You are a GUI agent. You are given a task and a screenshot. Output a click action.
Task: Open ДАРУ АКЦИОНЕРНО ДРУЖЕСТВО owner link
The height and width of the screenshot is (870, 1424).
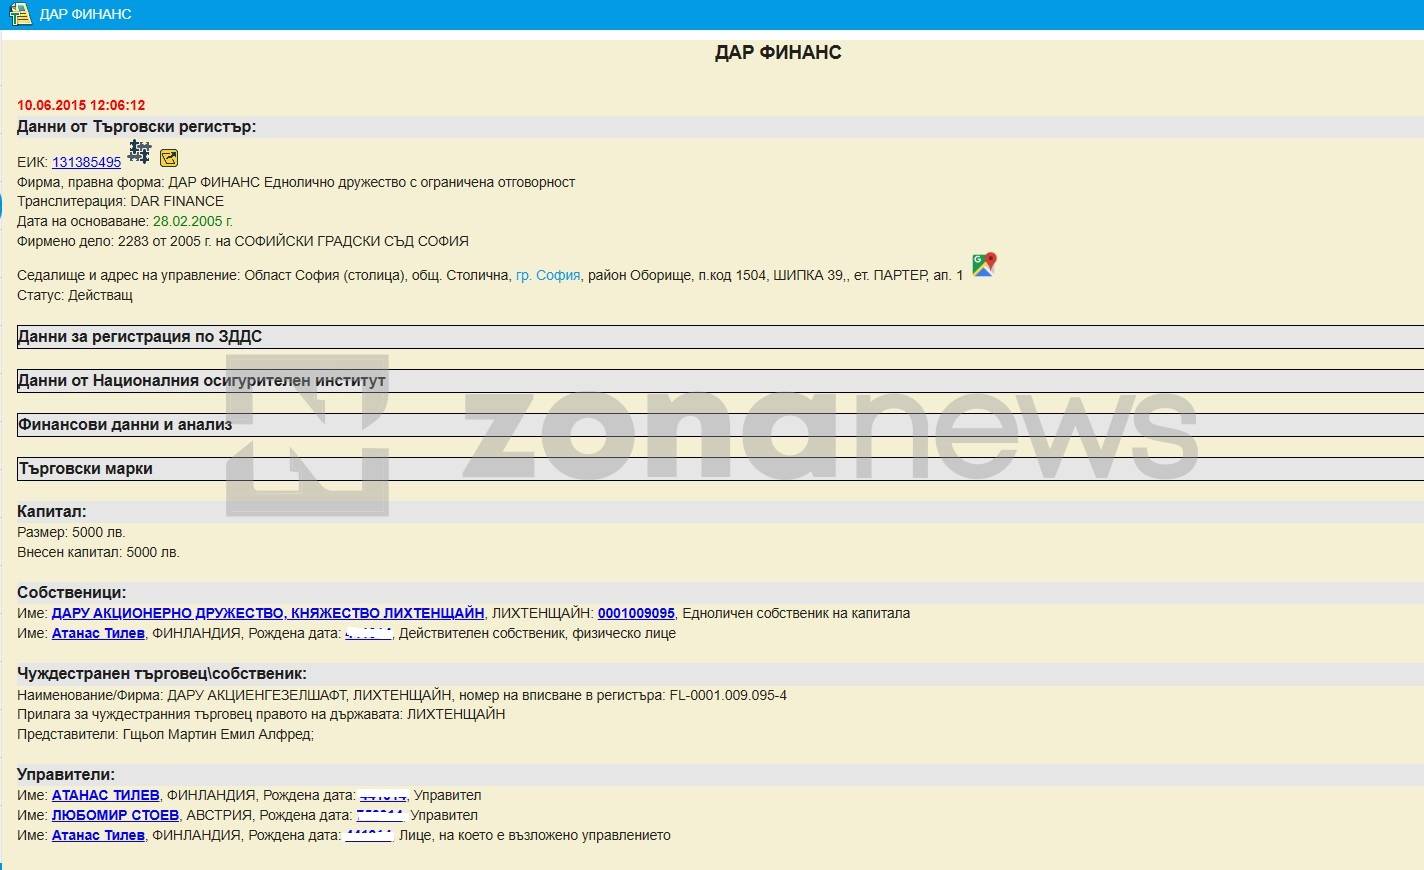click(268, 613)
